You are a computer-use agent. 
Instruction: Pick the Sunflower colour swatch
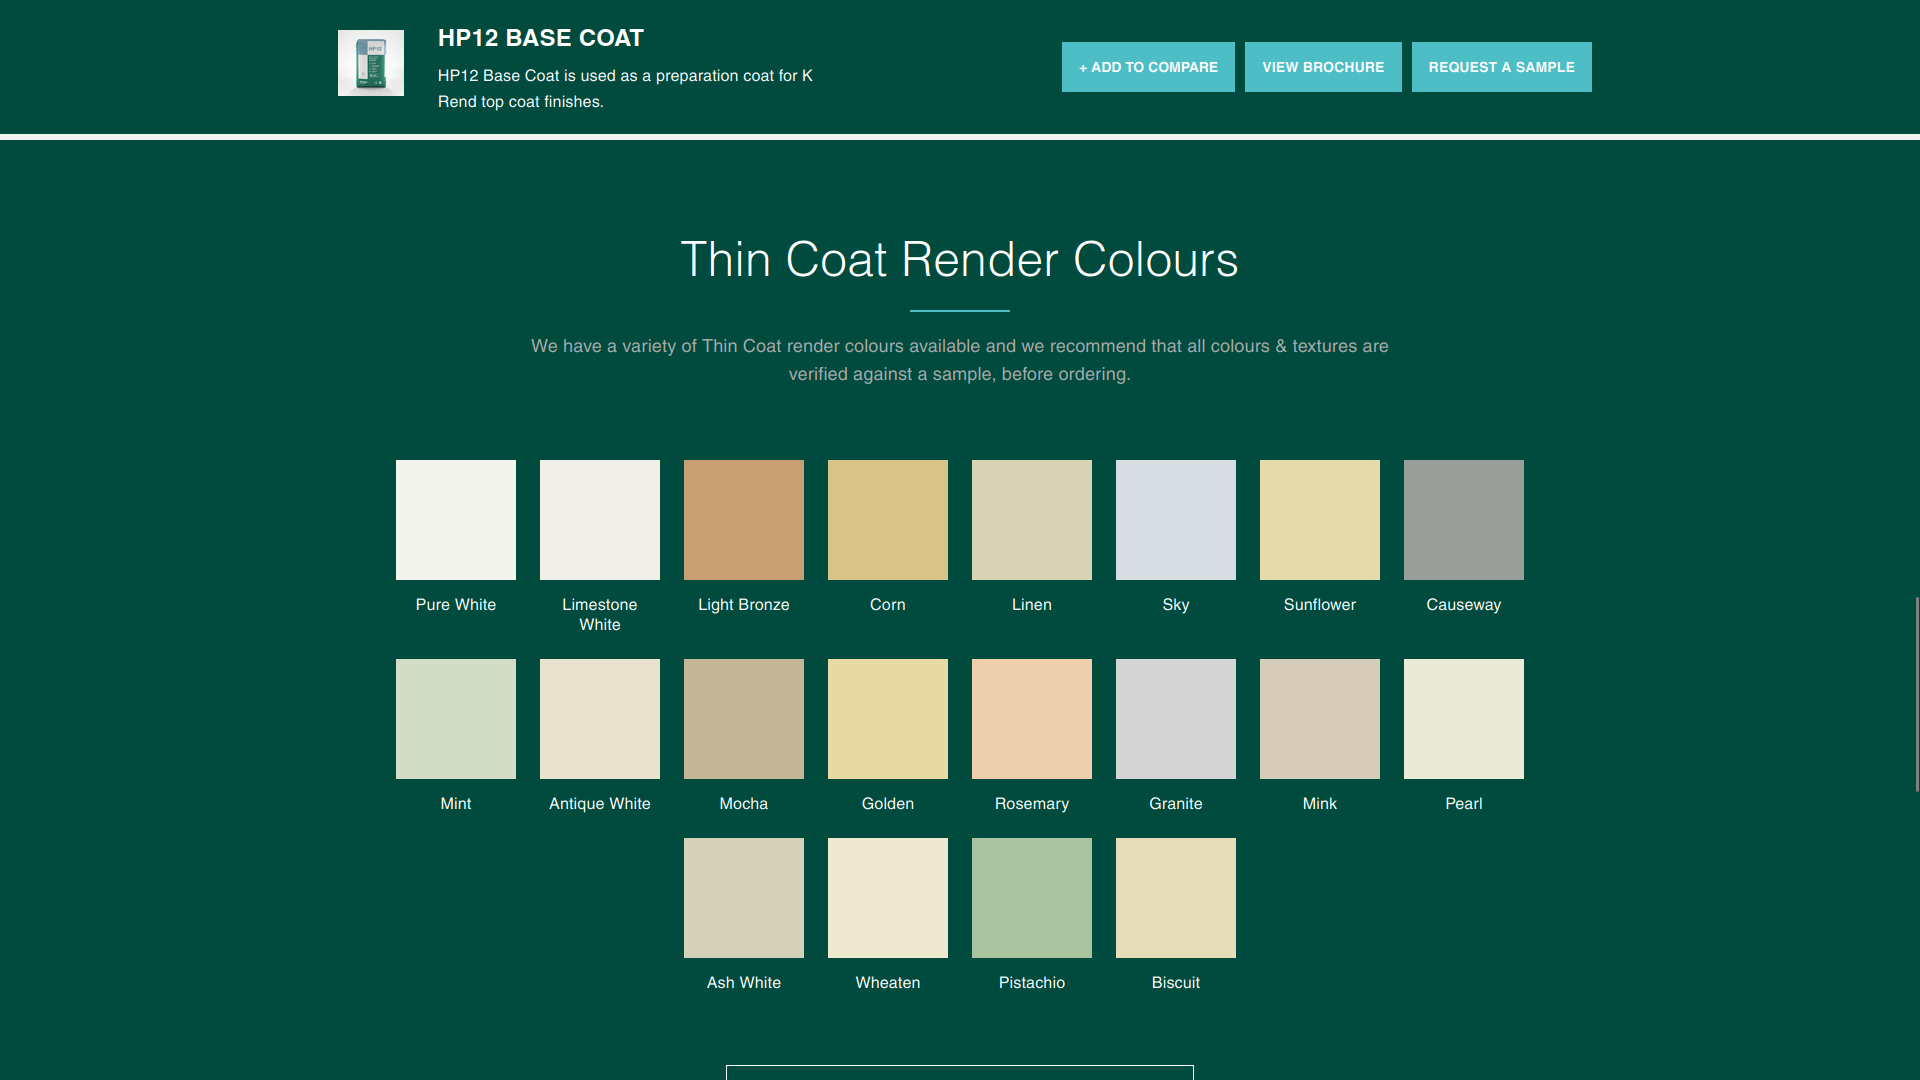pyautogui.click(x=1320, y=520)
